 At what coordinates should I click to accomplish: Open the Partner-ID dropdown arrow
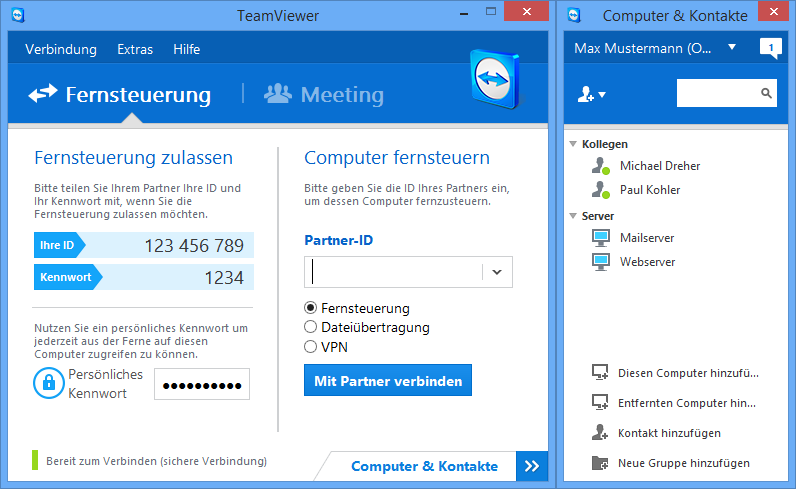(x=497, y=272)
